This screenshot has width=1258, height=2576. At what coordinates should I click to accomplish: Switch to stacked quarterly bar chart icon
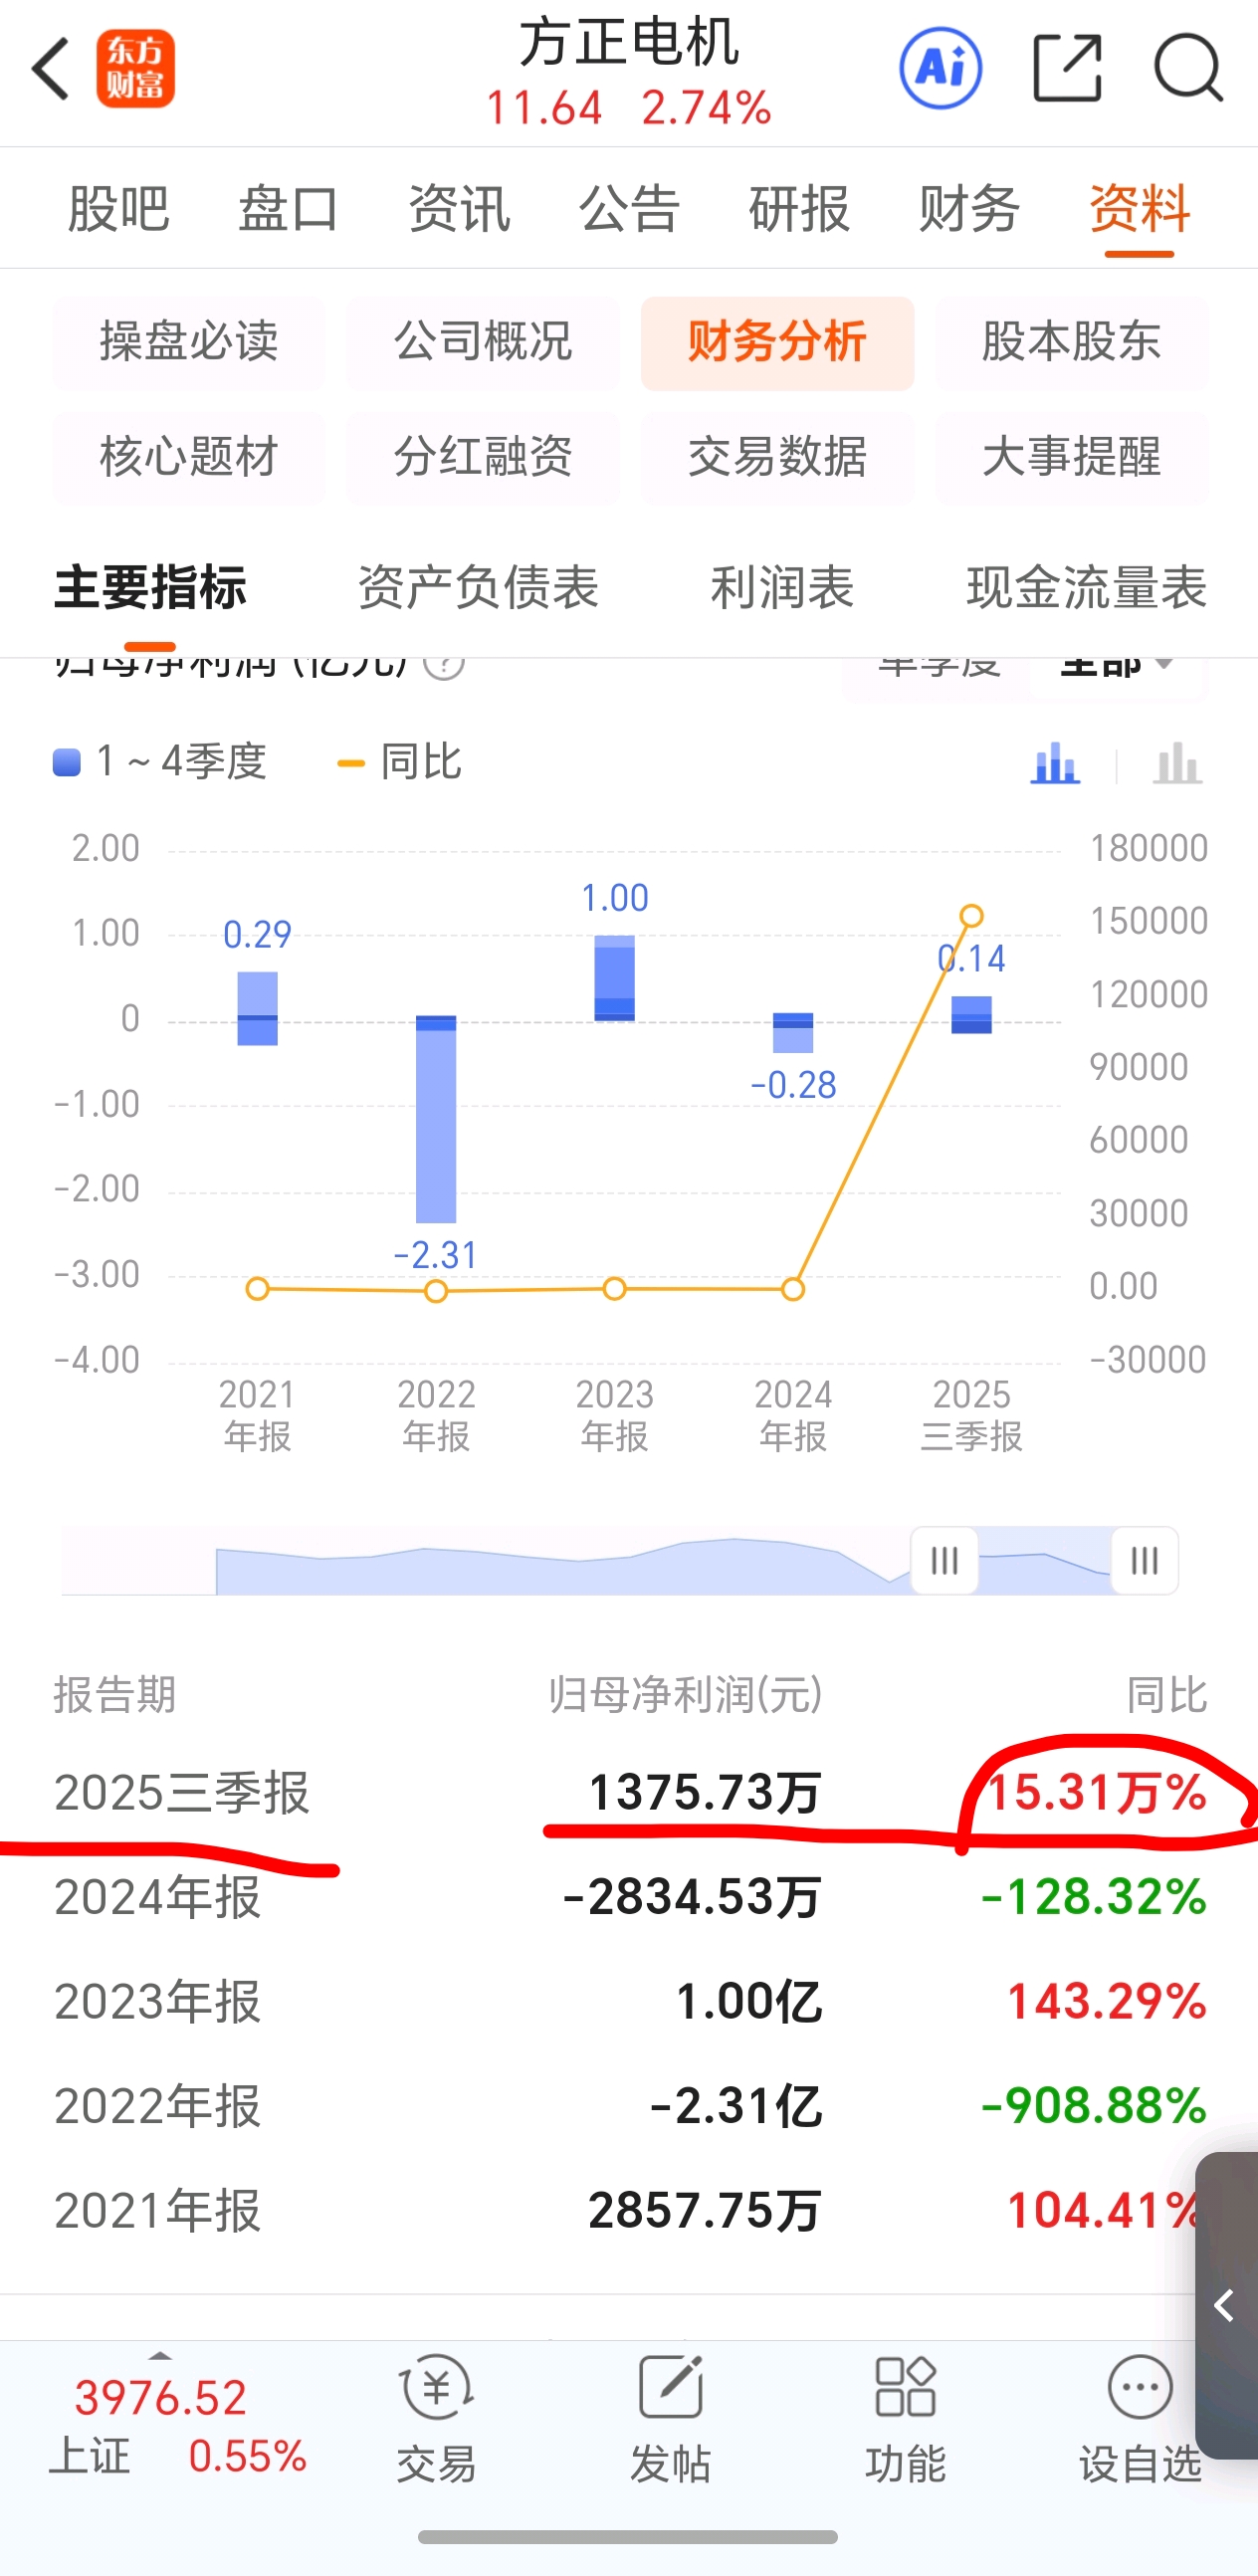[x=1055, y=764]
